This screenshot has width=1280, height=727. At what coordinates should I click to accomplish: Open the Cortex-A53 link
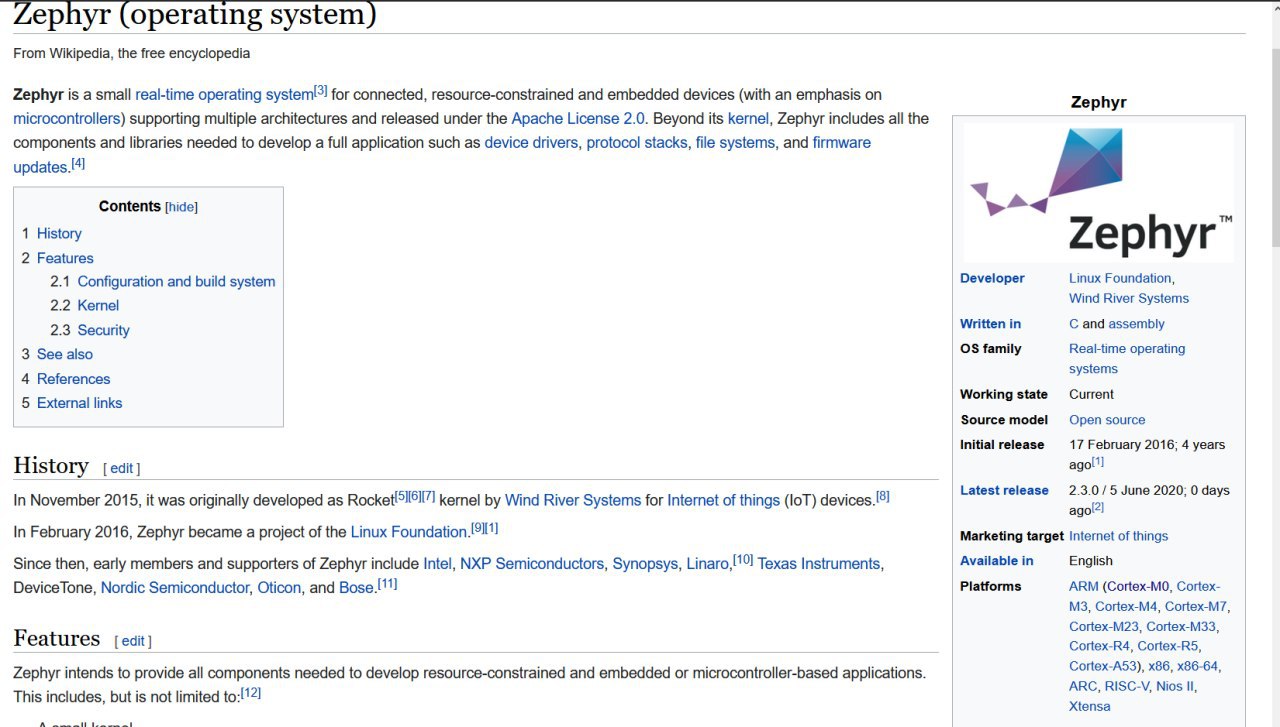coord(1103,666)
